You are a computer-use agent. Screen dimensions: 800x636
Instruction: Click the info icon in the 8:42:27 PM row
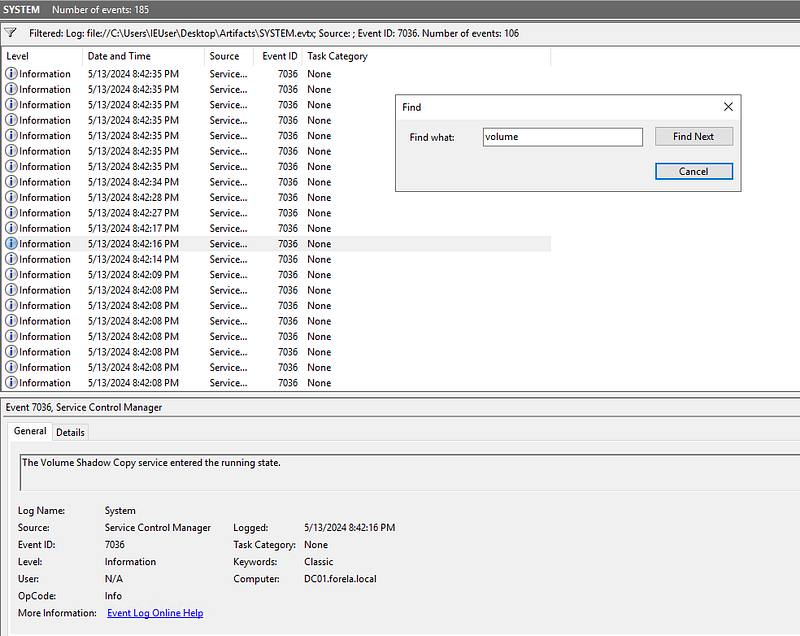11,212
